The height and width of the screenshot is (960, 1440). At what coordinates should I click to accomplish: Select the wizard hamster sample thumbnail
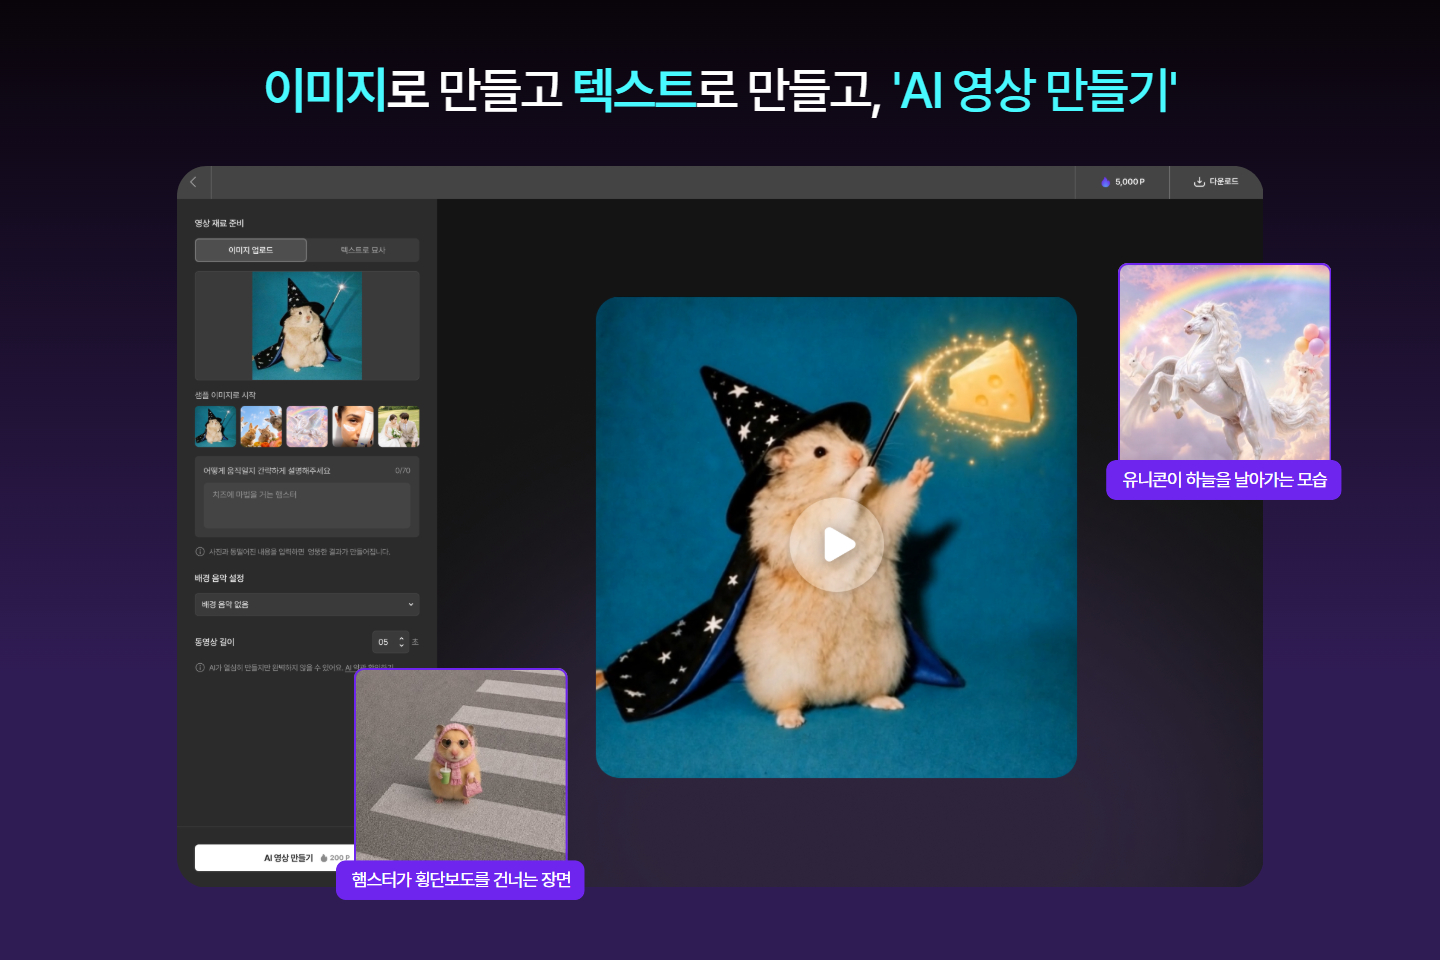click(215, 426)
